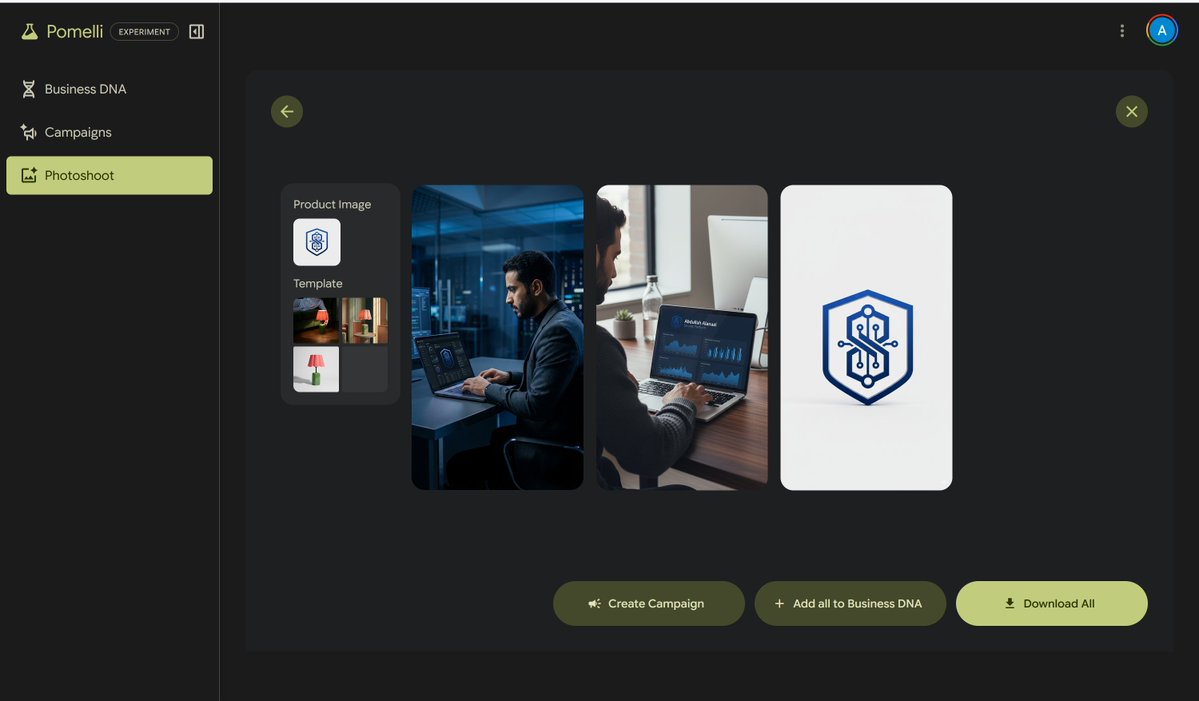Image resolution: width=1199 pixels, height=701 pixels.
Task: Click the plus icon in Add all button
Action: [x=779, y=603]
